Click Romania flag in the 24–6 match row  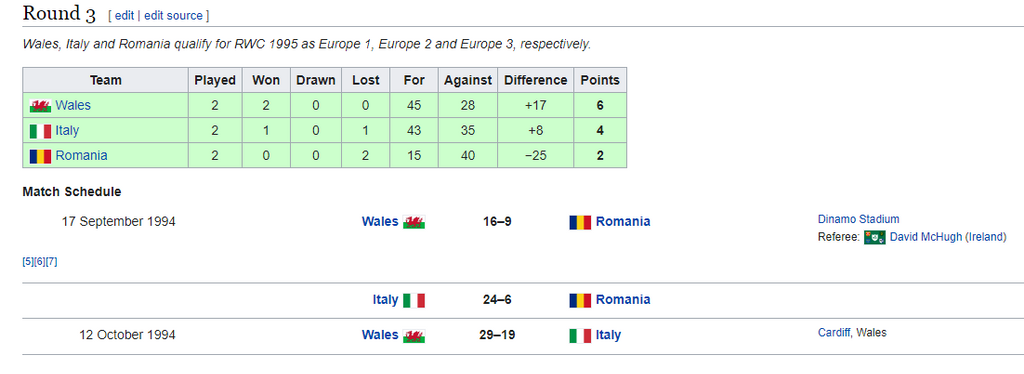pyautogui.click(x=580, y=300)
